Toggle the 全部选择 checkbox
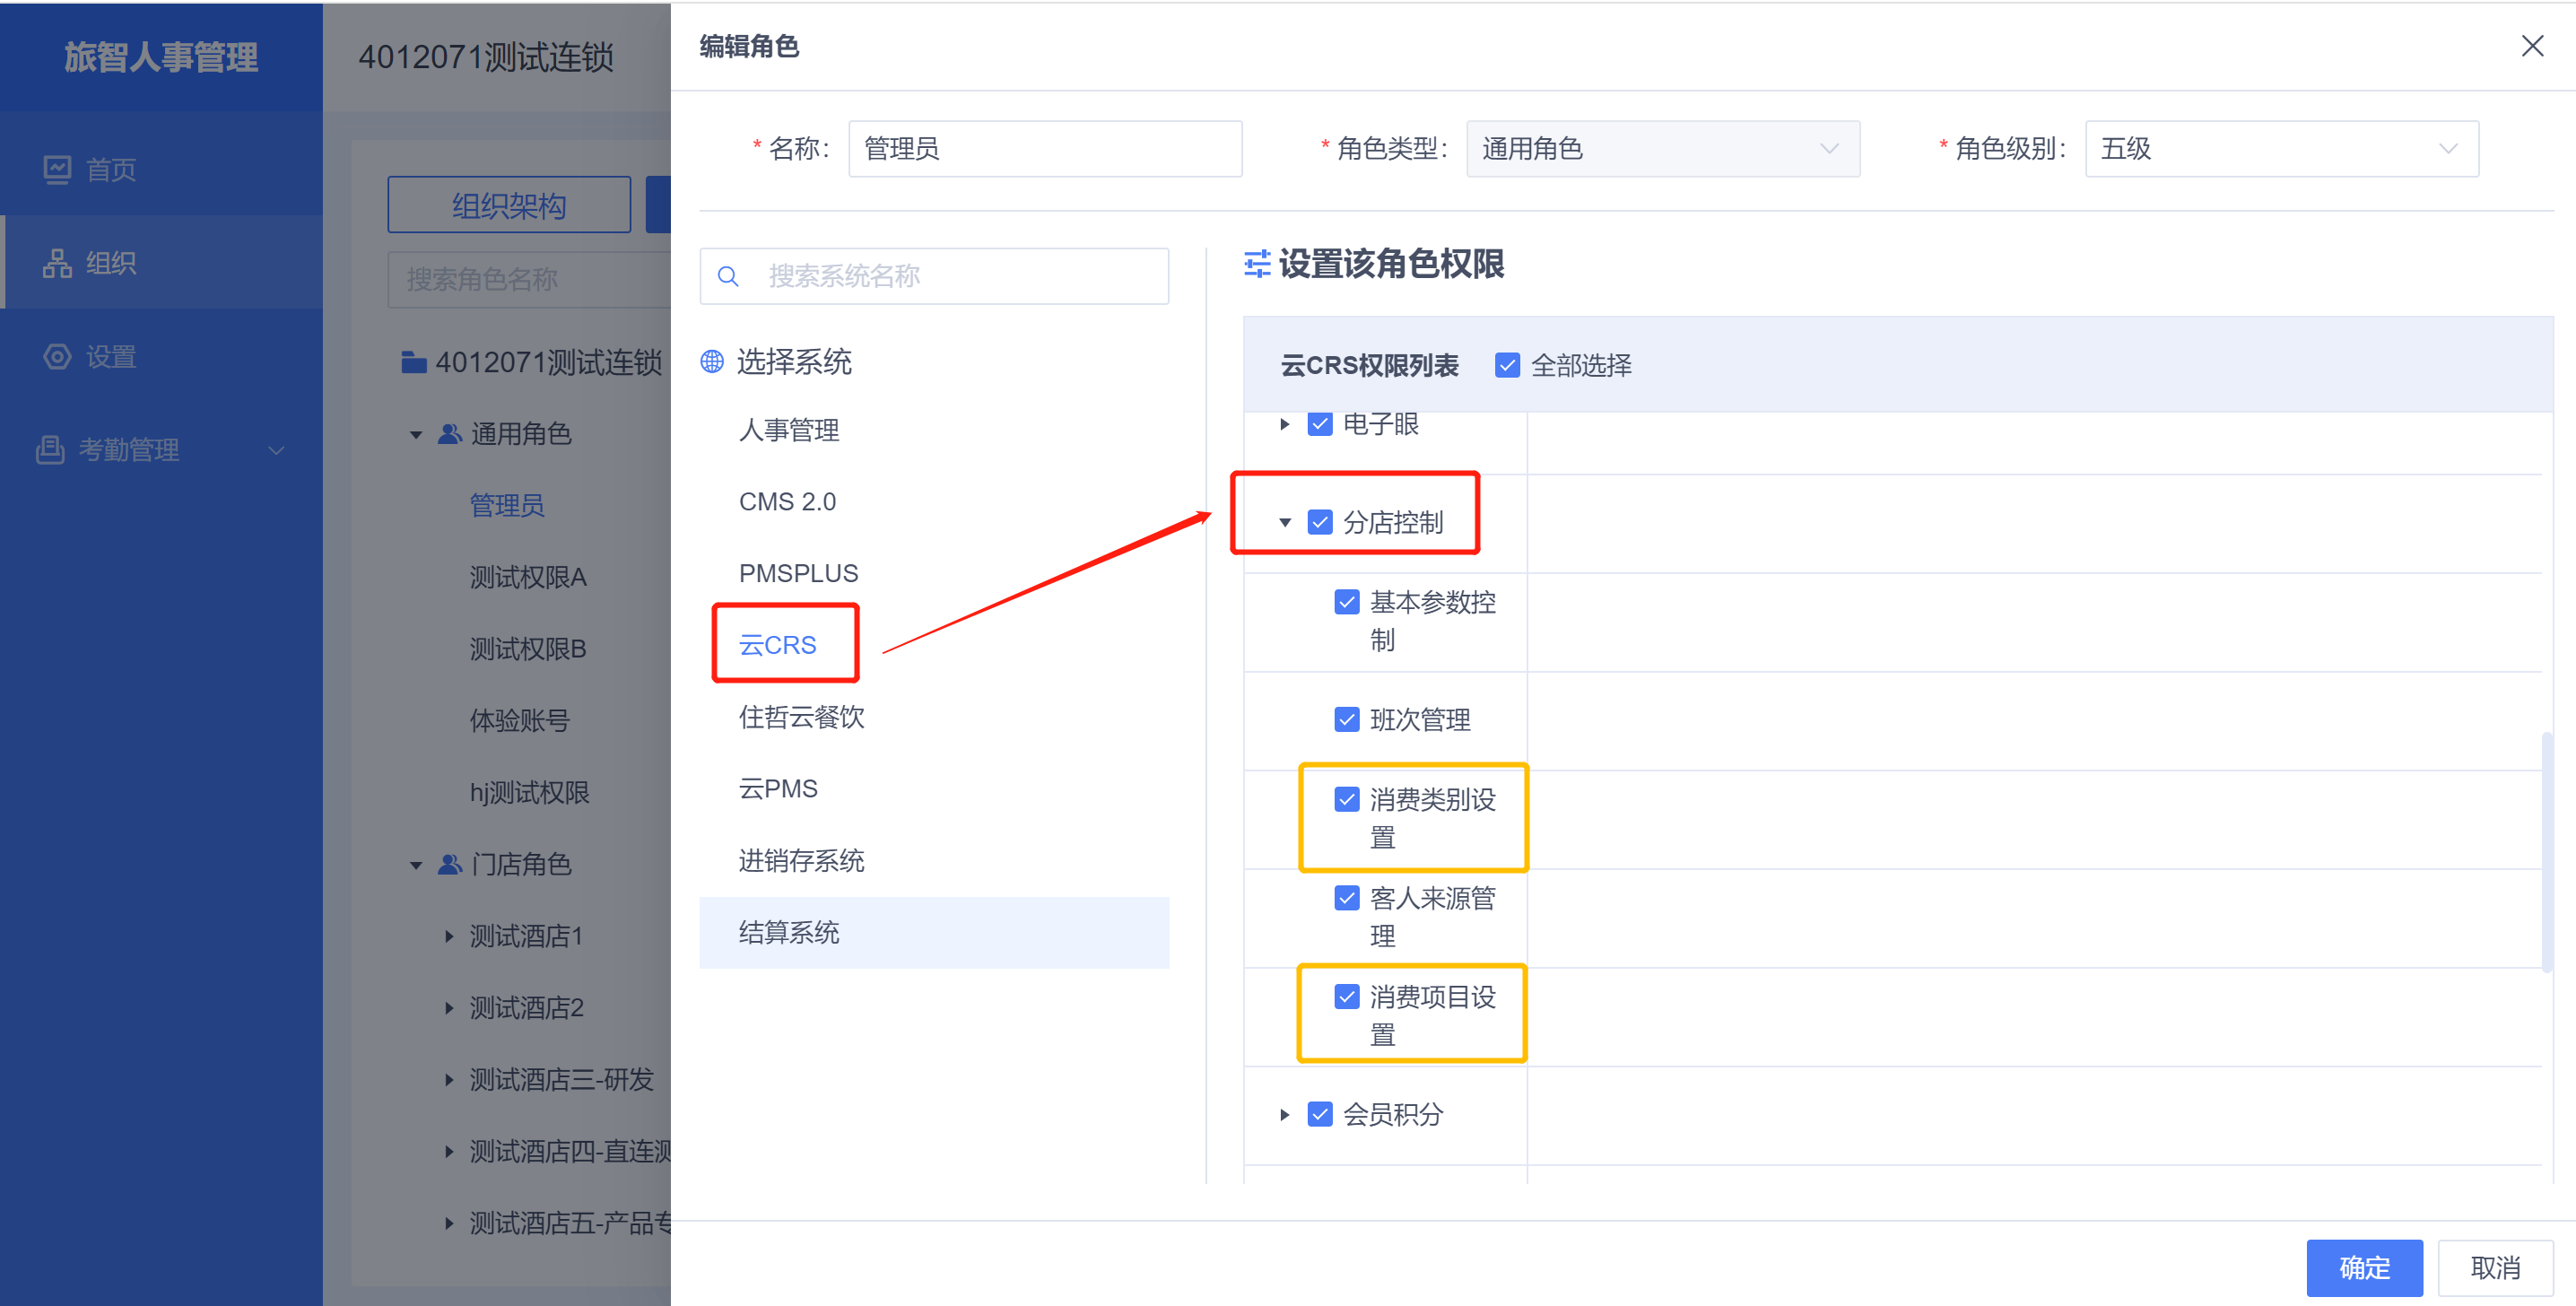This screenshot has width=2576, height=1306. pos(1507,365)
